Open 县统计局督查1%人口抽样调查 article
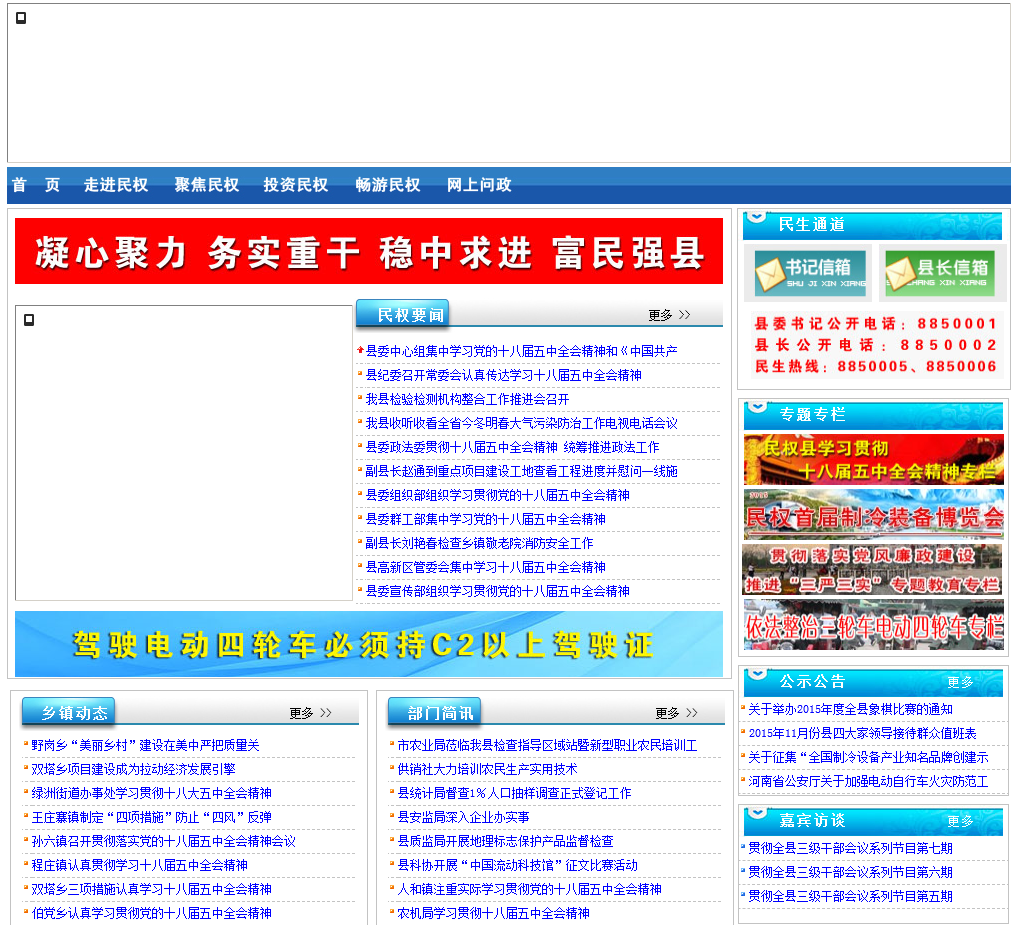1017x925 pixels. tap(514, 794)
